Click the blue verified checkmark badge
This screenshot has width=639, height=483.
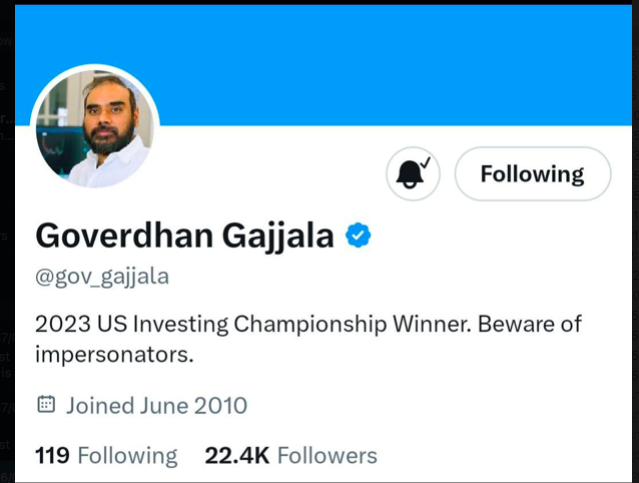(358, 235)
